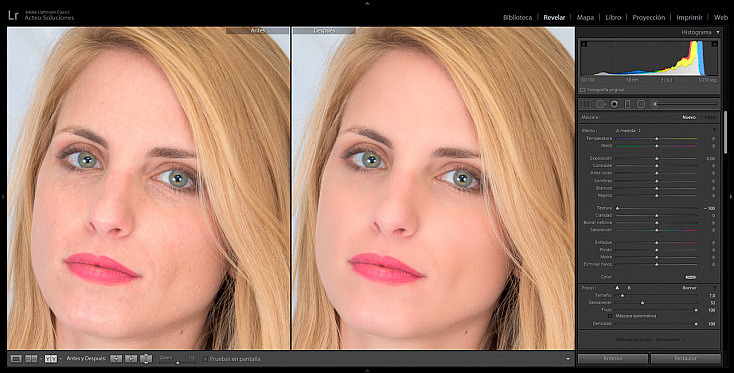Select the Spot Removal tool icon
Viewport: 734px width, 373px height.
tap(600, 104)
